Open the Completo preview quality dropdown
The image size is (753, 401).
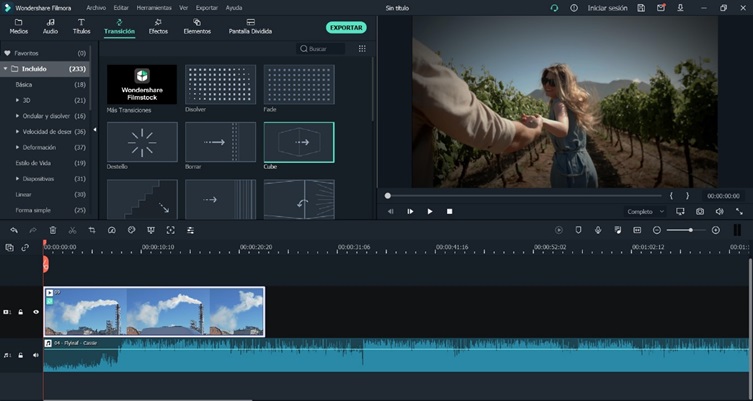click(x=645, y=212)
